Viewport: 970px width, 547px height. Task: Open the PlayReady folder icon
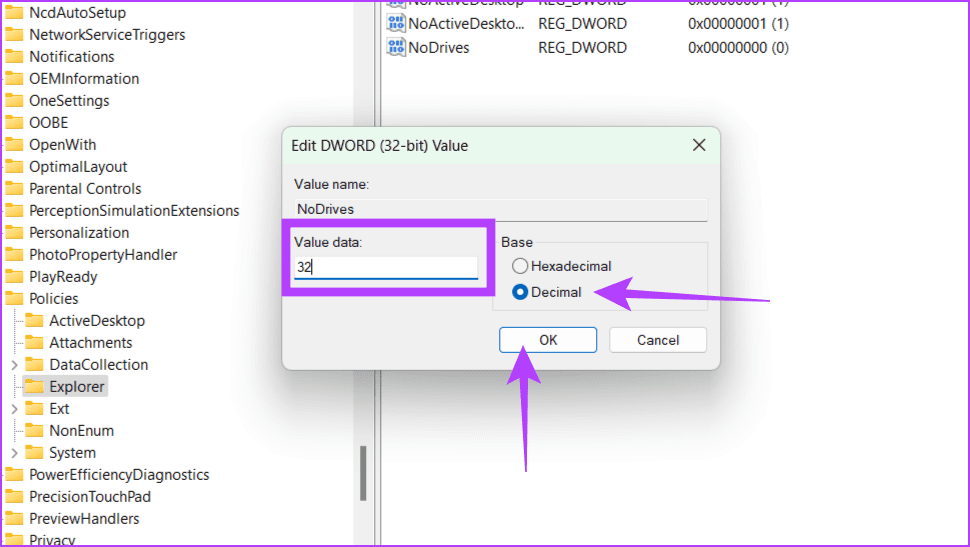point(14,277)
